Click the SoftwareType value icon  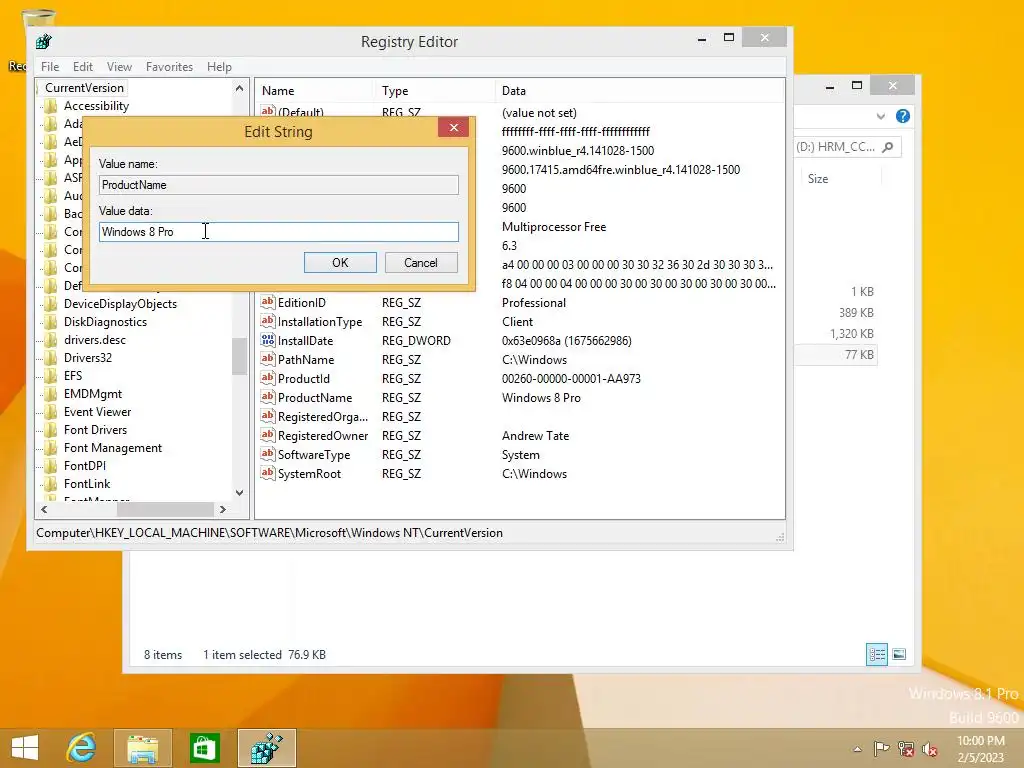pos(267,454)
